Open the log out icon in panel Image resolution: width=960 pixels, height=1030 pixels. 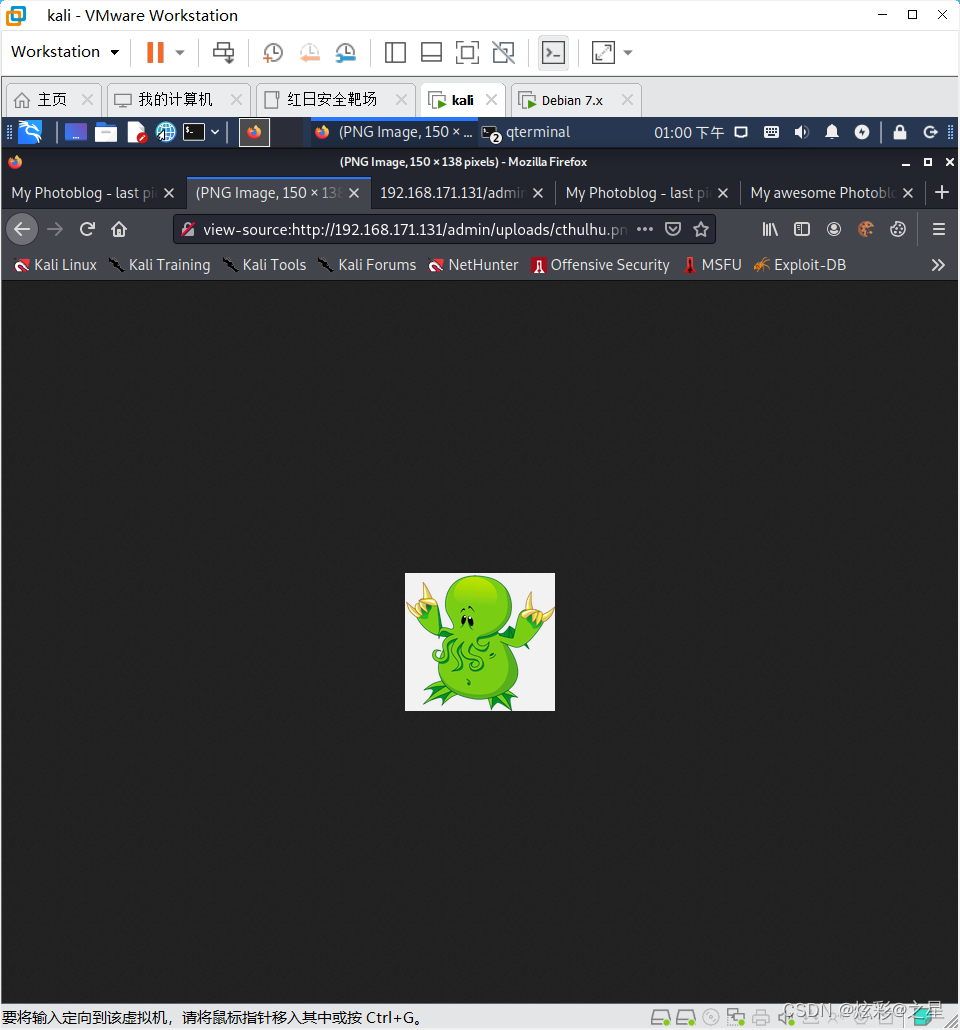(930, 132)
